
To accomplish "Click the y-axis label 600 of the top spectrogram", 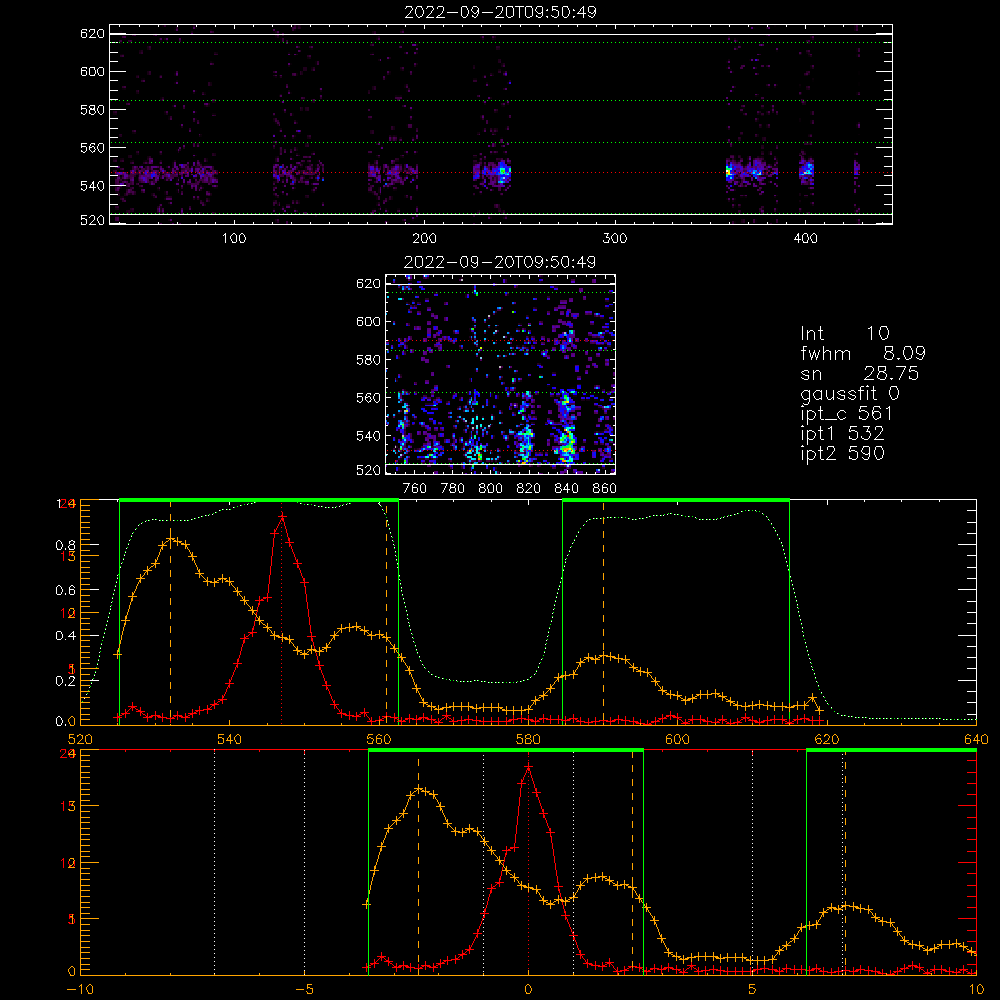I will pos(92,71).
